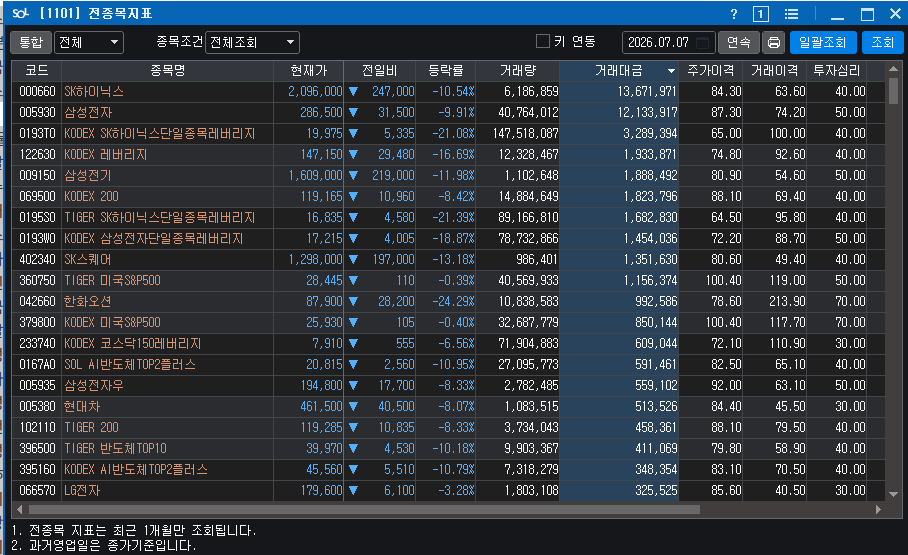Click the volume 147,518,087

(525, 133)
